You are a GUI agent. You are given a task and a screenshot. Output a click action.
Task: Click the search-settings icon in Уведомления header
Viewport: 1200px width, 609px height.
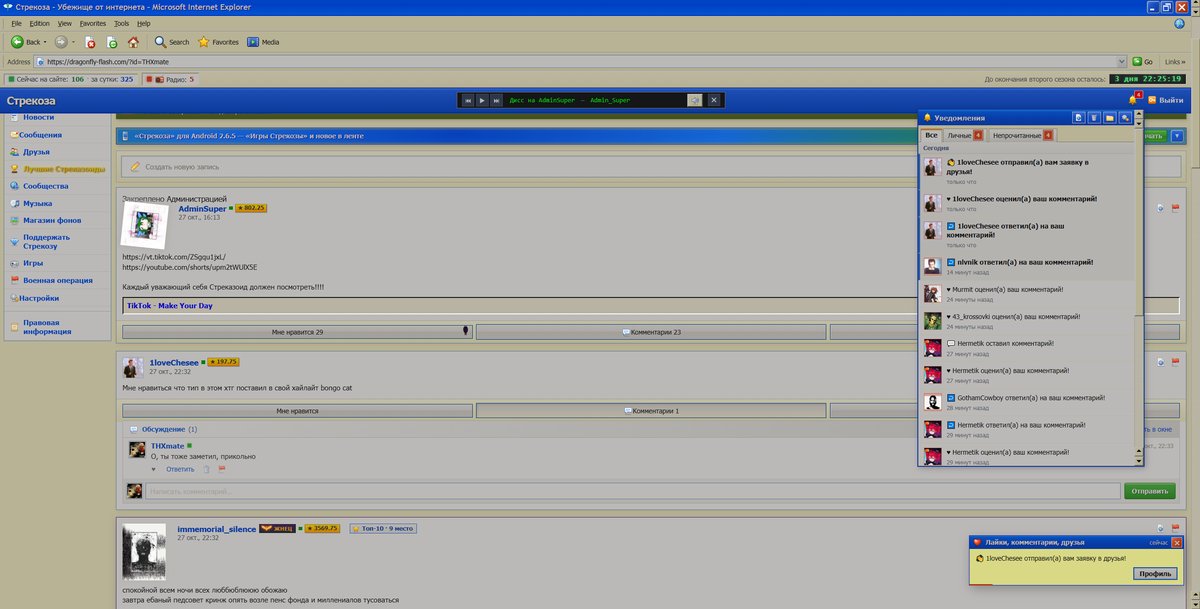coord(1125,117)
